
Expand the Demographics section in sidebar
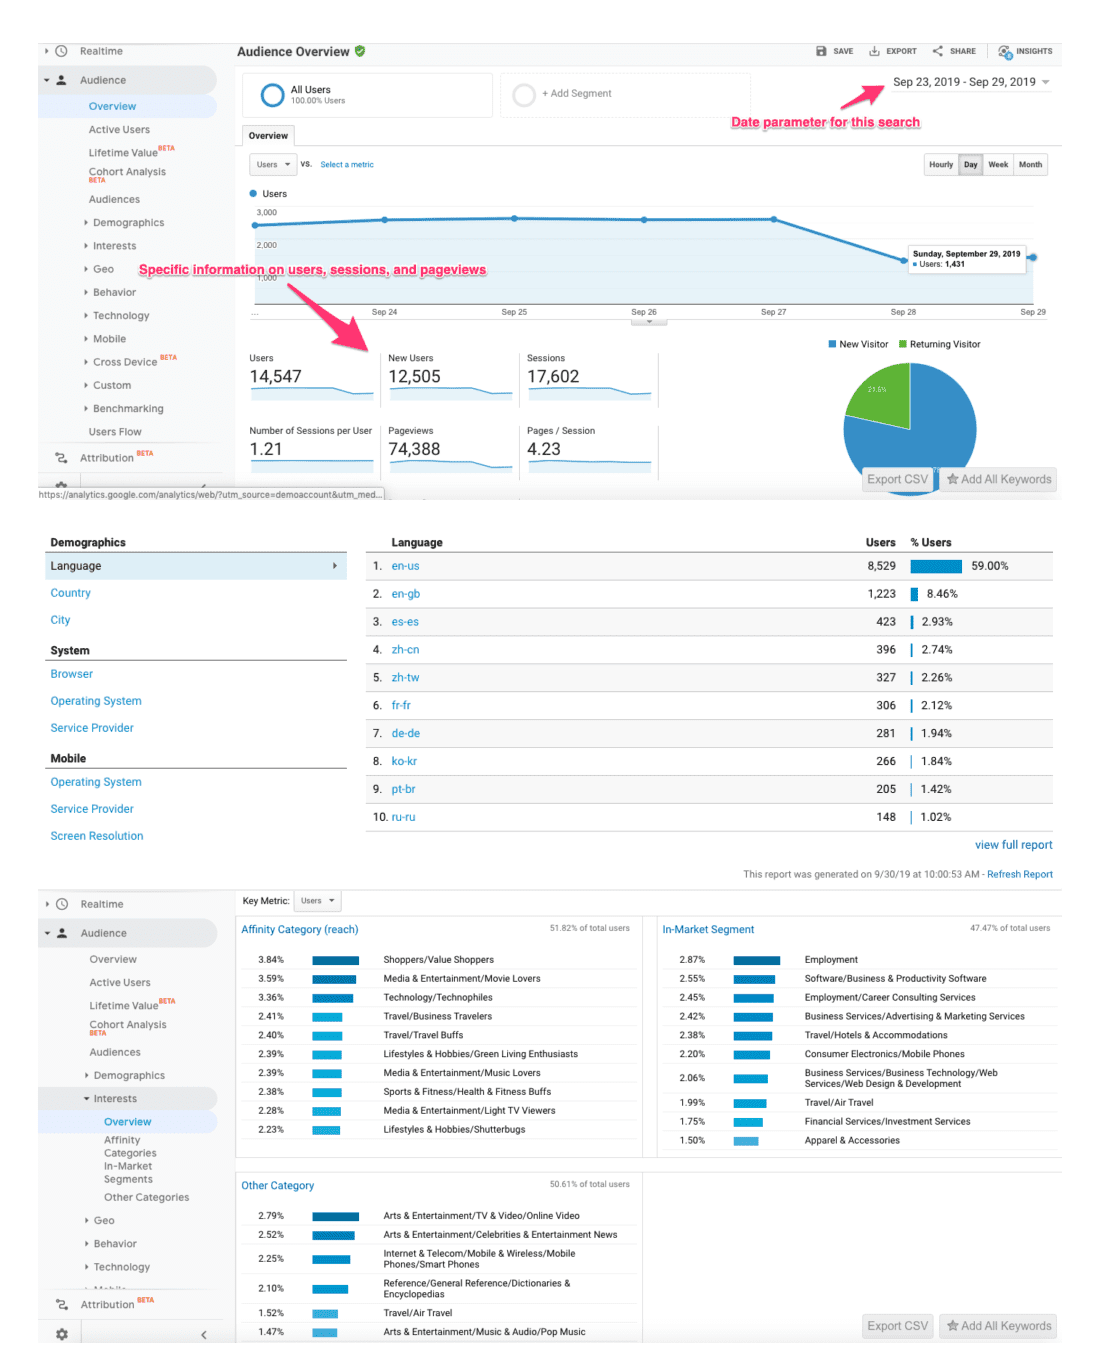[x=127, y=222]
